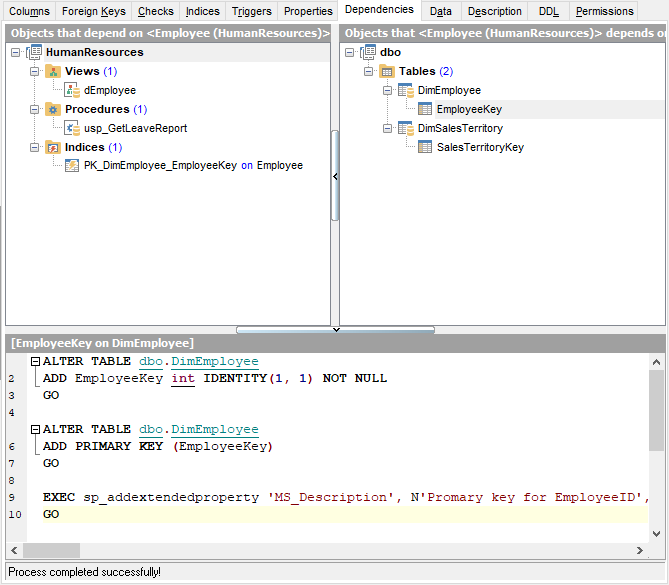This screenshot has width=669, height=585.
Task: Click the dEmployee view icon
Action: 72,90
